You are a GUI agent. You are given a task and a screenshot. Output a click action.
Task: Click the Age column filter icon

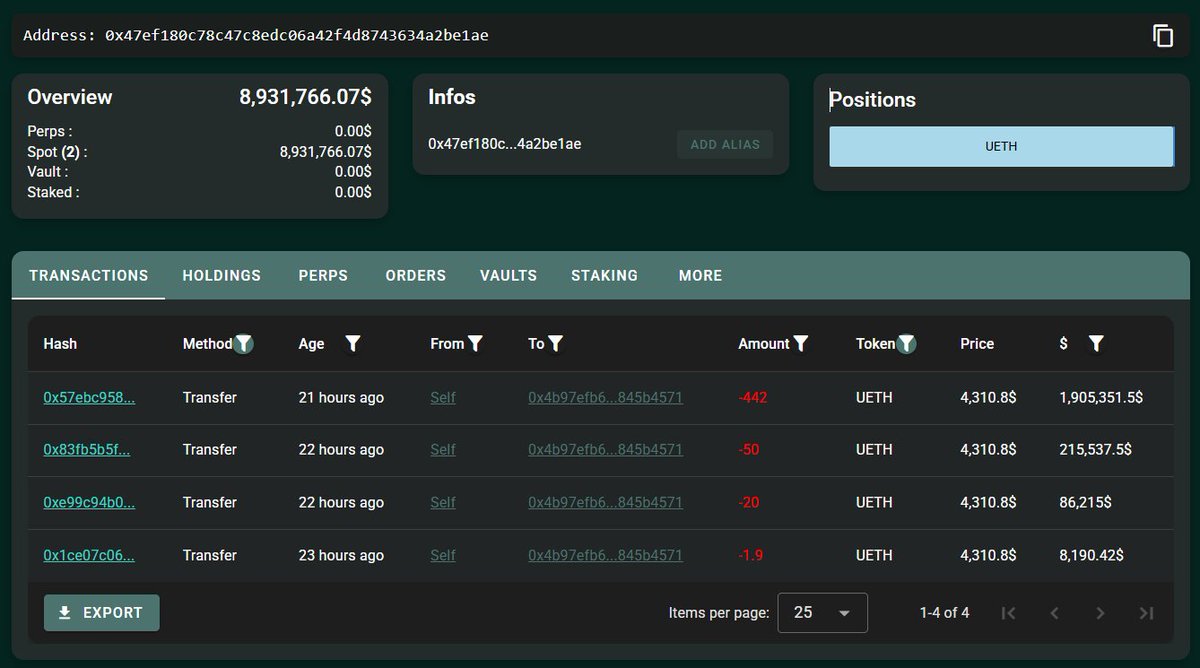click(352, 344)
